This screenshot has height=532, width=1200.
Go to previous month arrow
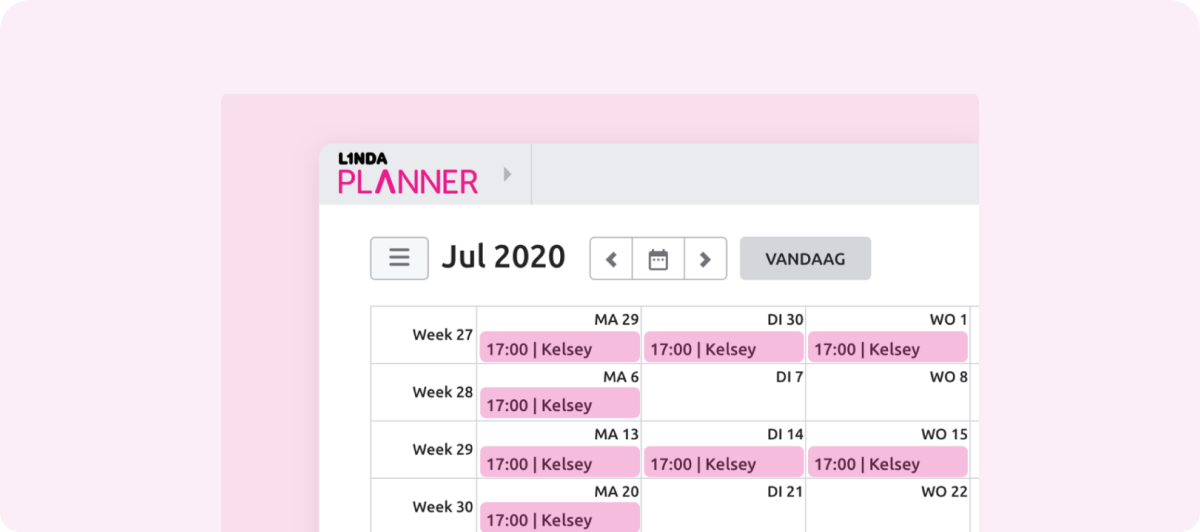(612, 259)
